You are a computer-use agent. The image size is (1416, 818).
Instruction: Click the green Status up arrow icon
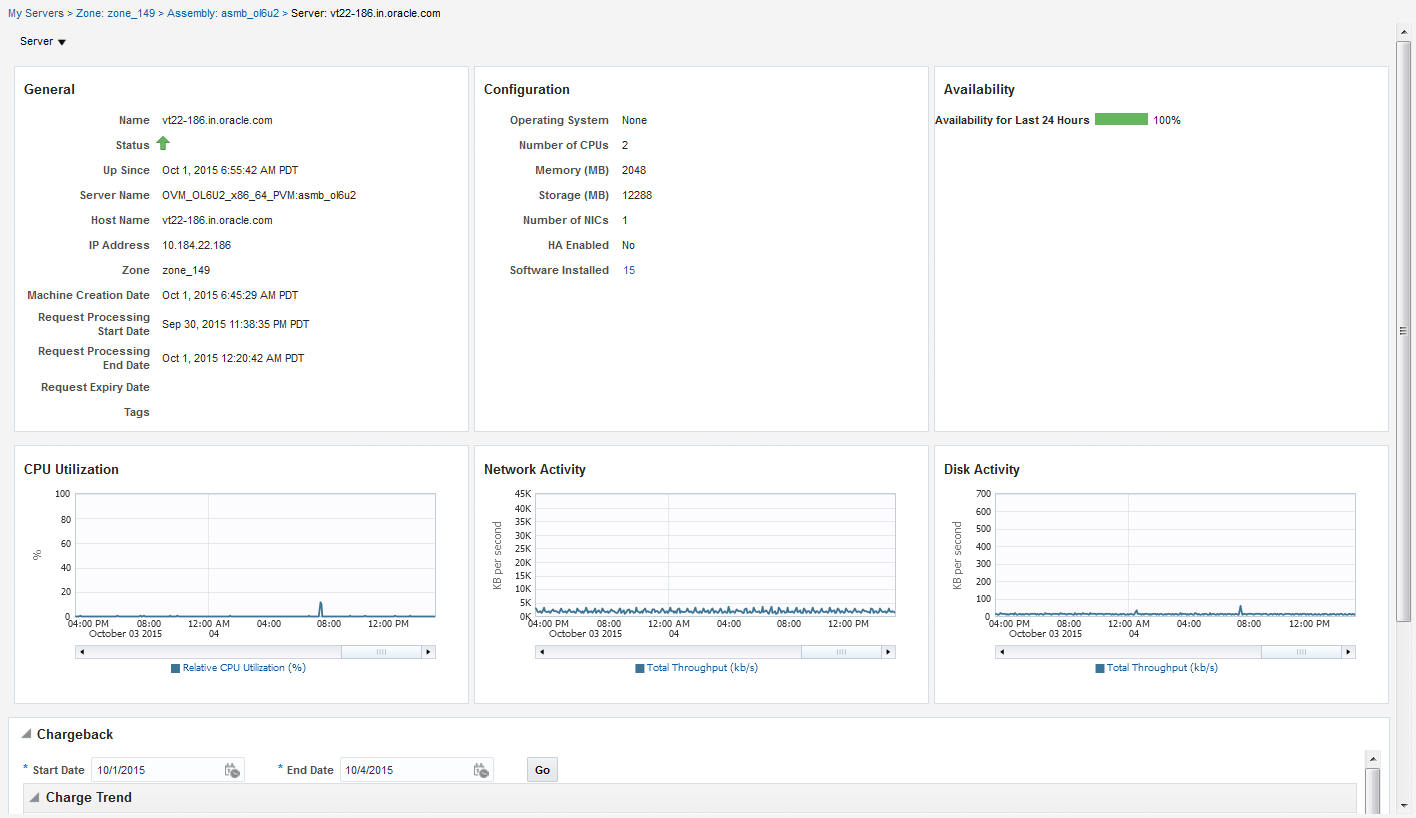coord(163,144)
